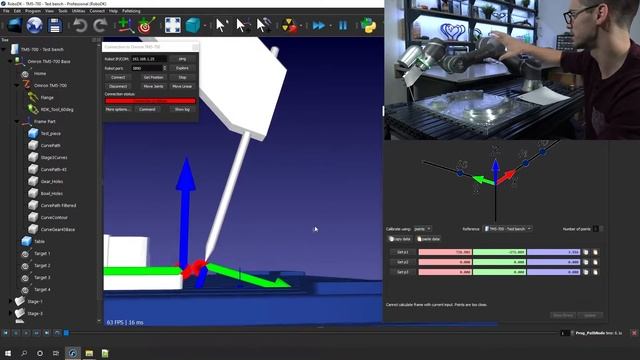Open the load file icon in toolbar
The image size is (640, 360).
coord(14,26)
